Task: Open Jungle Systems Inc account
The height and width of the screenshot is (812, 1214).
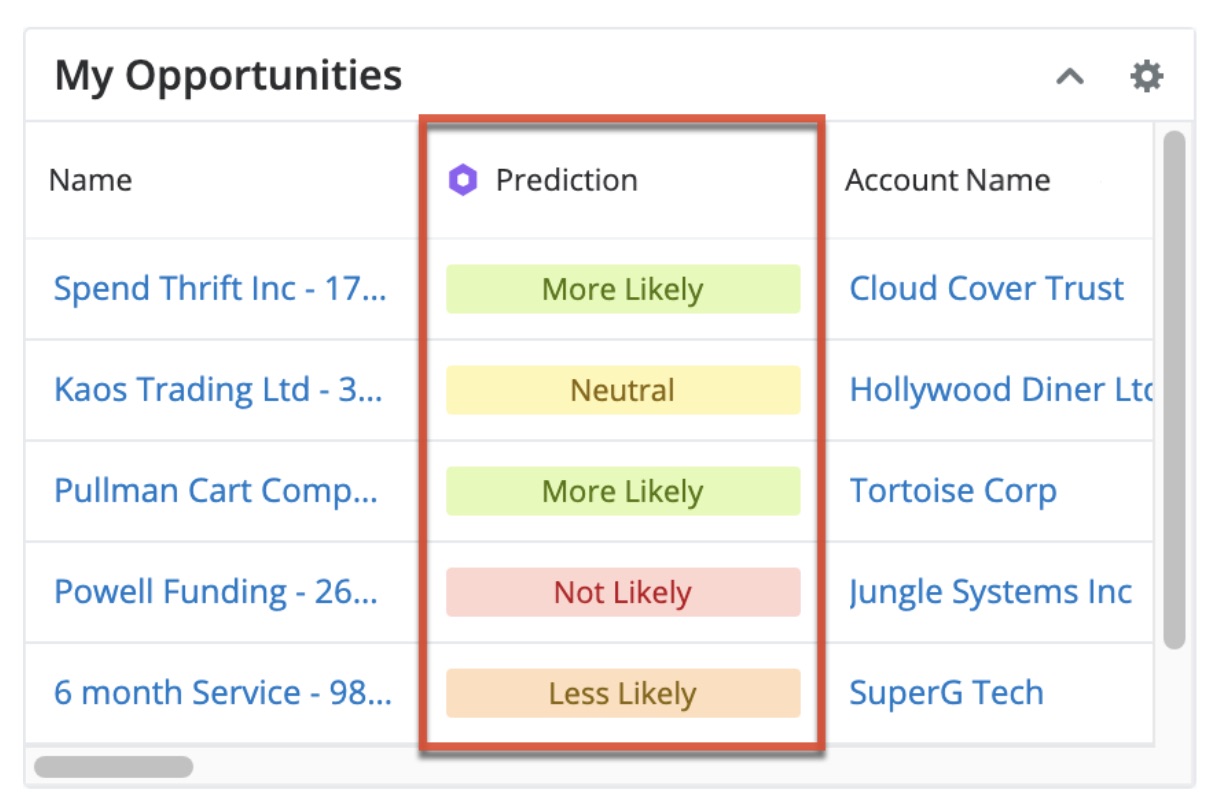Action: pyautogui.click(x=990, y=592)
